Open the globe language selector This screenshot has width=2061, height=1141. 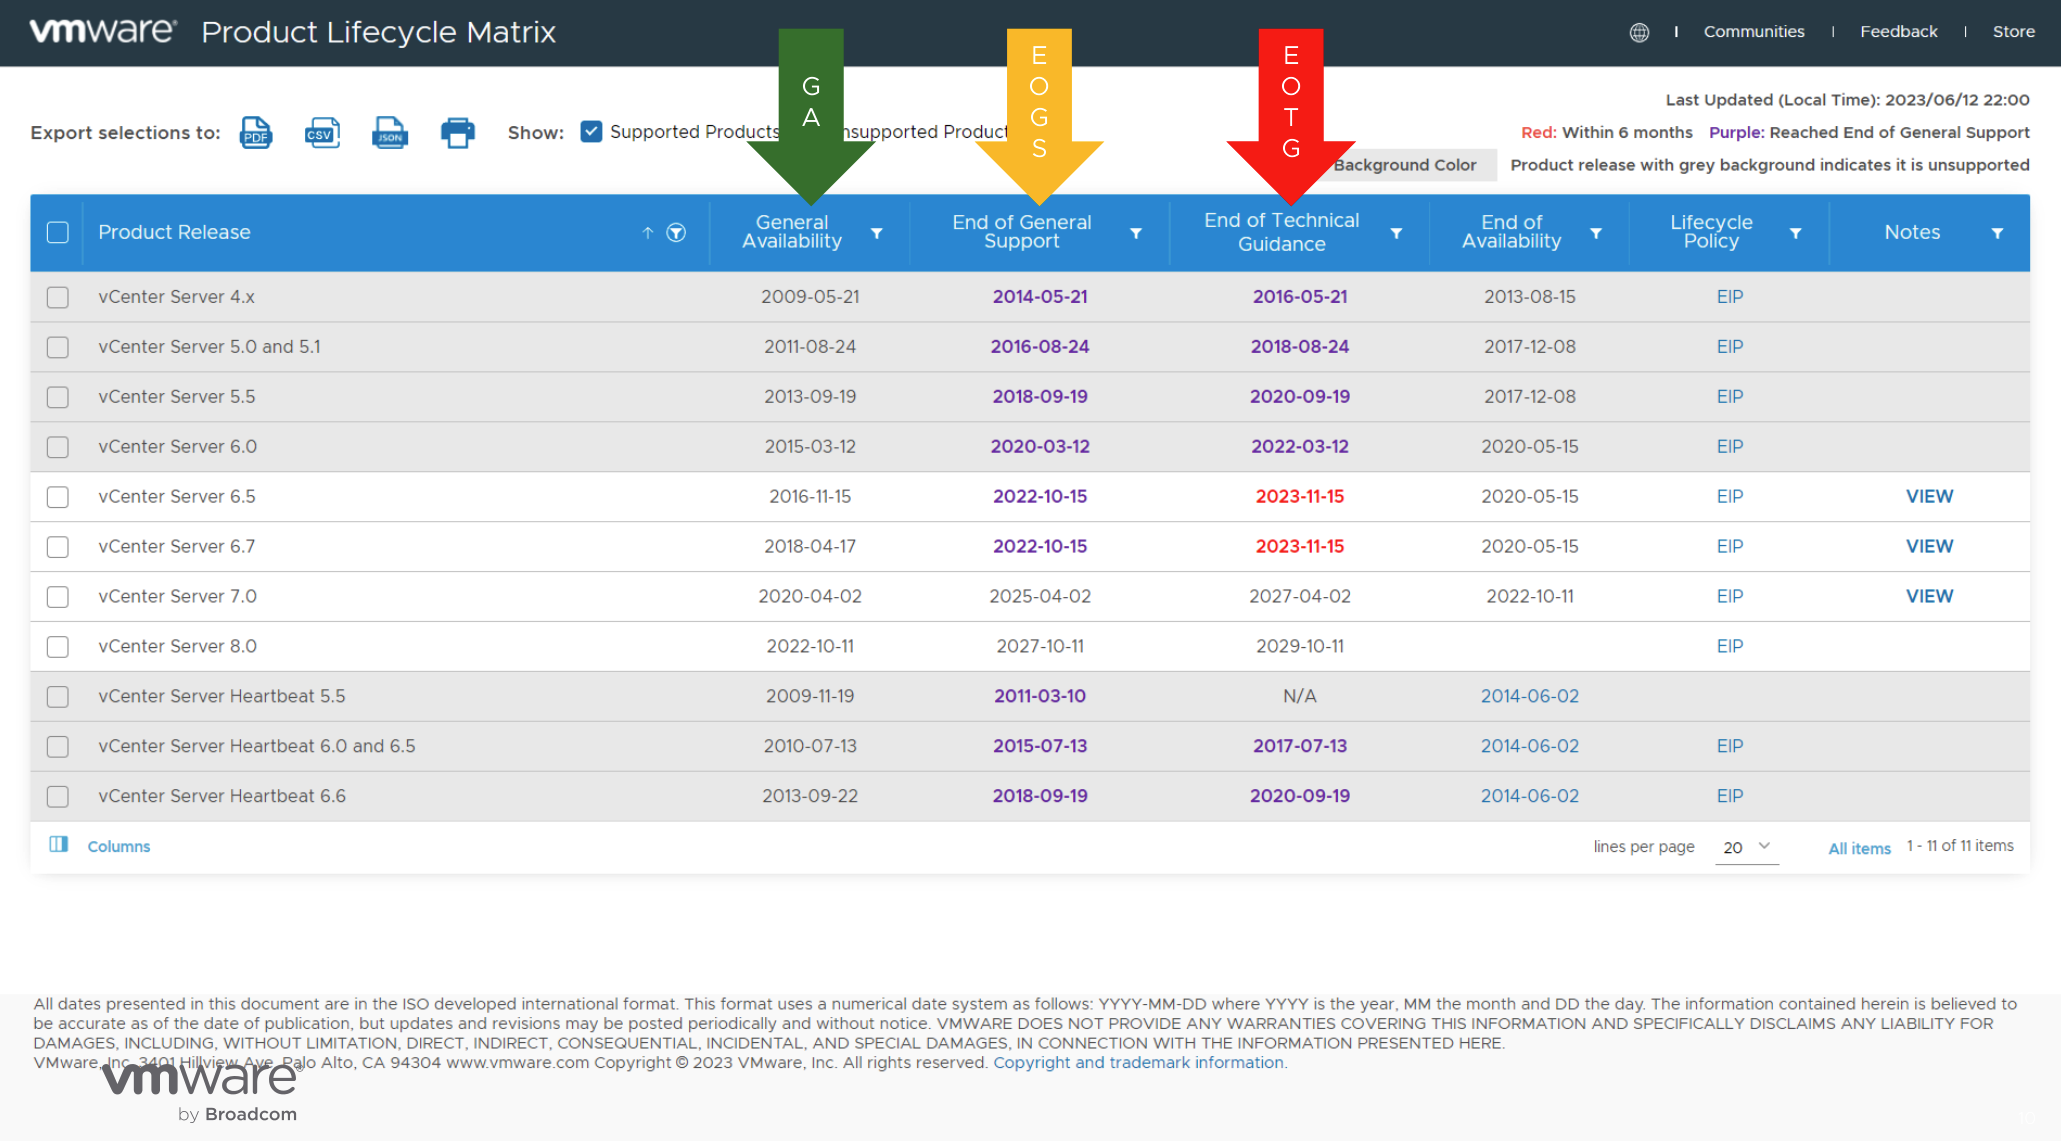(1639, 32)
